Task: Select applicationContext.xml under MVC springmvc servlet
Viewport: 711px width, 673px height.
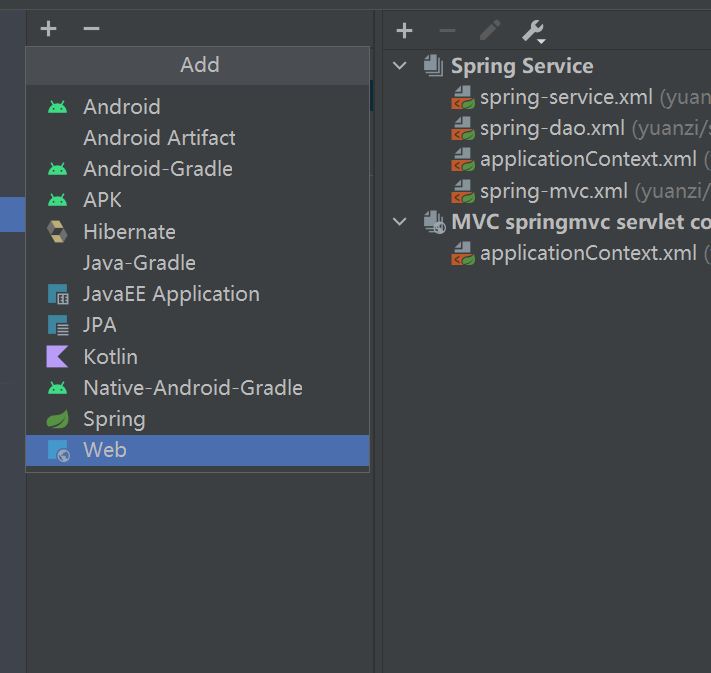Action: 588,254
